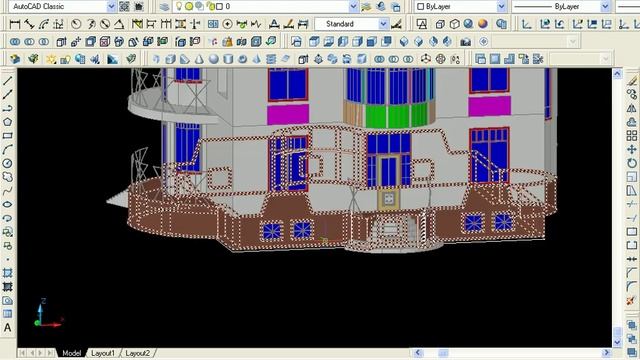Click the Single Viewport icon
The height and width of the screenshot is (360, 640).
[495, 59]
